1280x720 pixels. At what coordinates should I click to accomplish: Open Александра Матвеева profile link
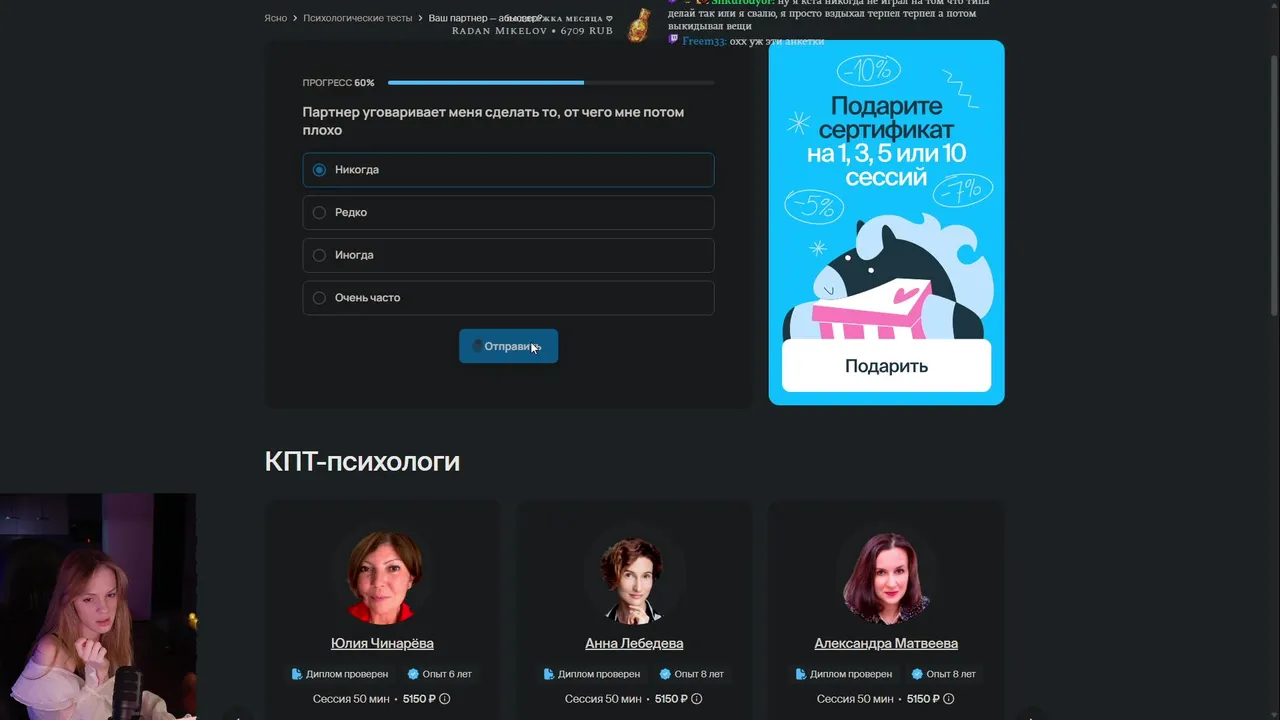[x=886, y=643]
